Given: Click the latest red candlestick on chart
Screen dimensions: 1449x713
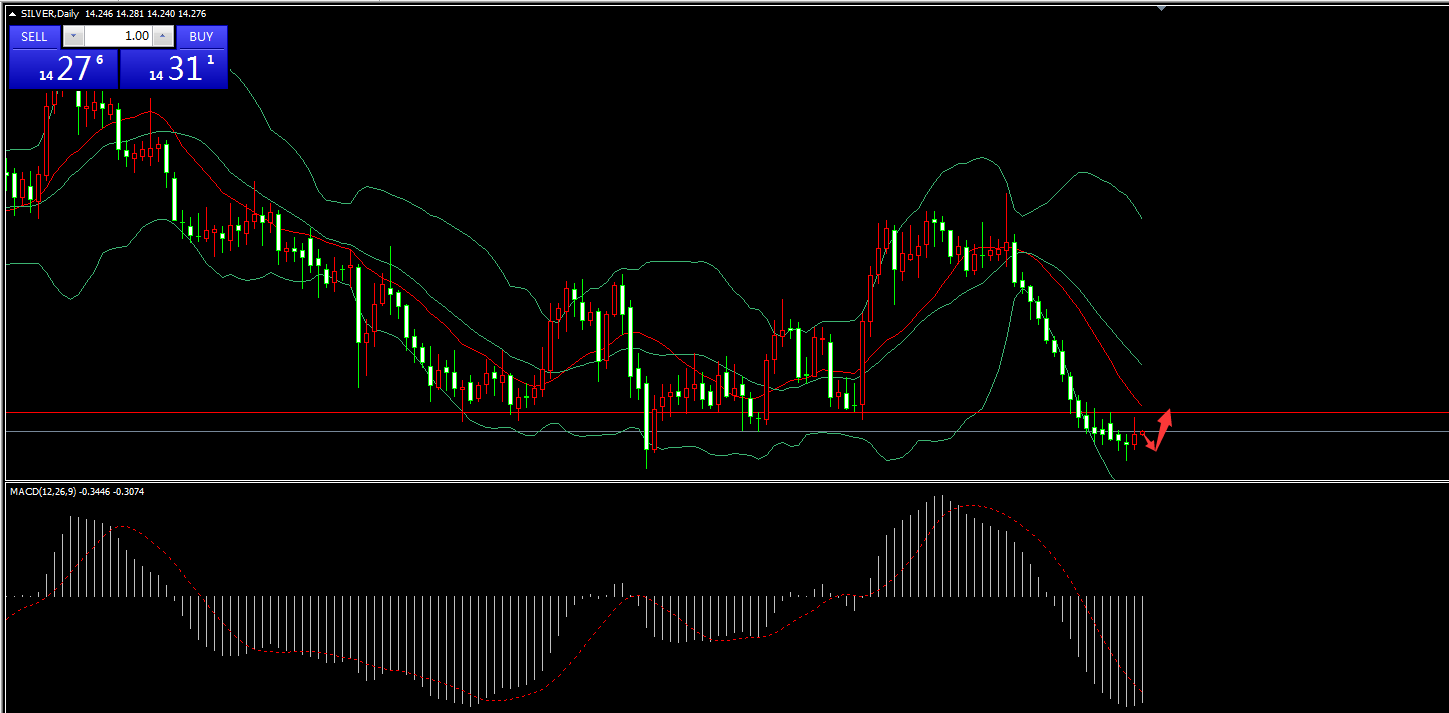Looking at the screenshot, I should pos(1135,438).
